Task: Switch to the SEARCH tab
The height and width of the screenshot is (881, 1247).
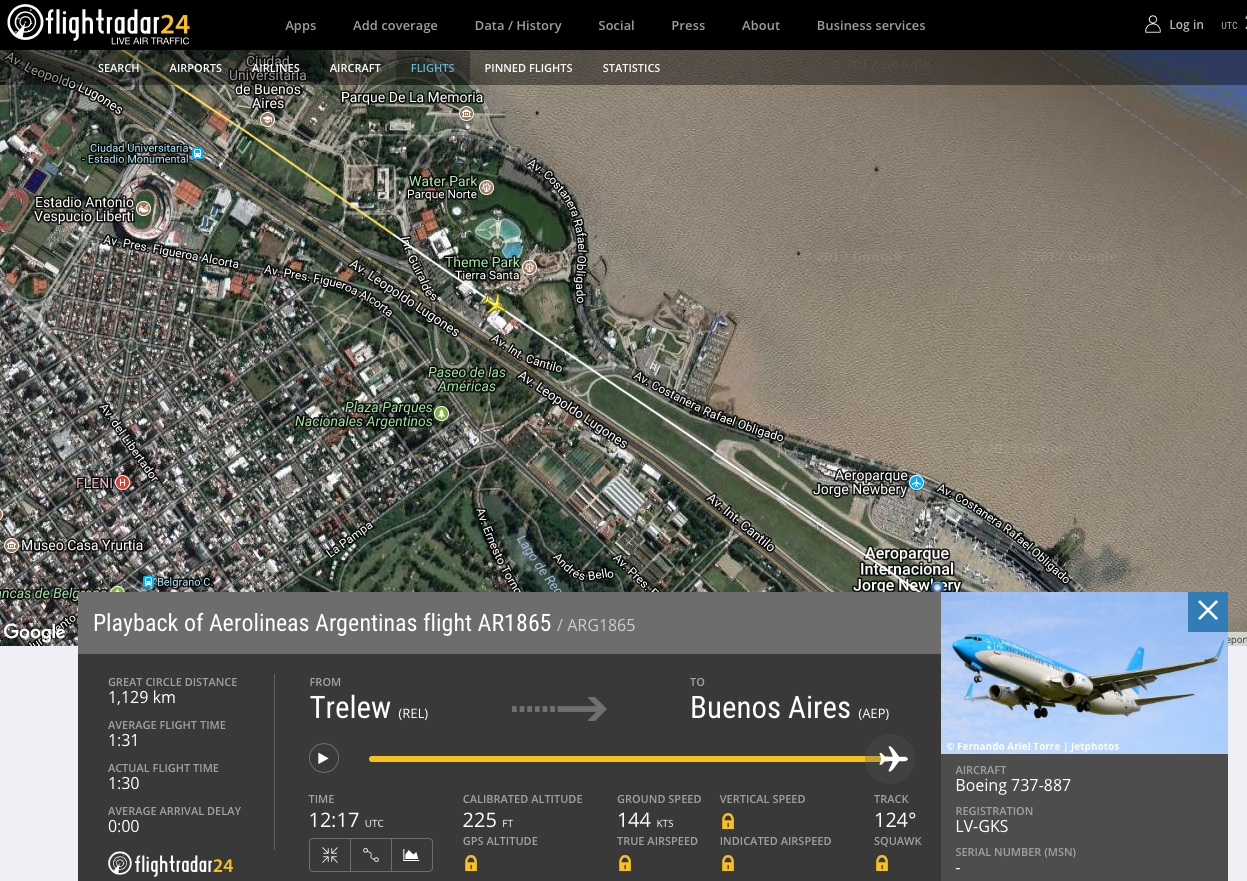Action: pos(119,68)
